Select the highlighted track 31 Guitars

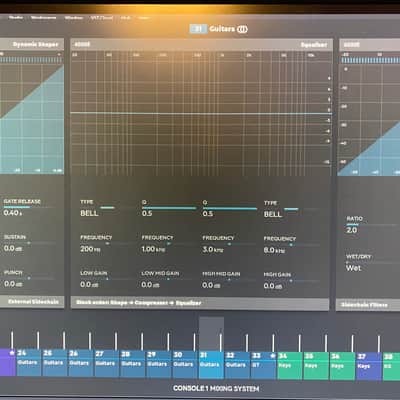click(211, 365)
